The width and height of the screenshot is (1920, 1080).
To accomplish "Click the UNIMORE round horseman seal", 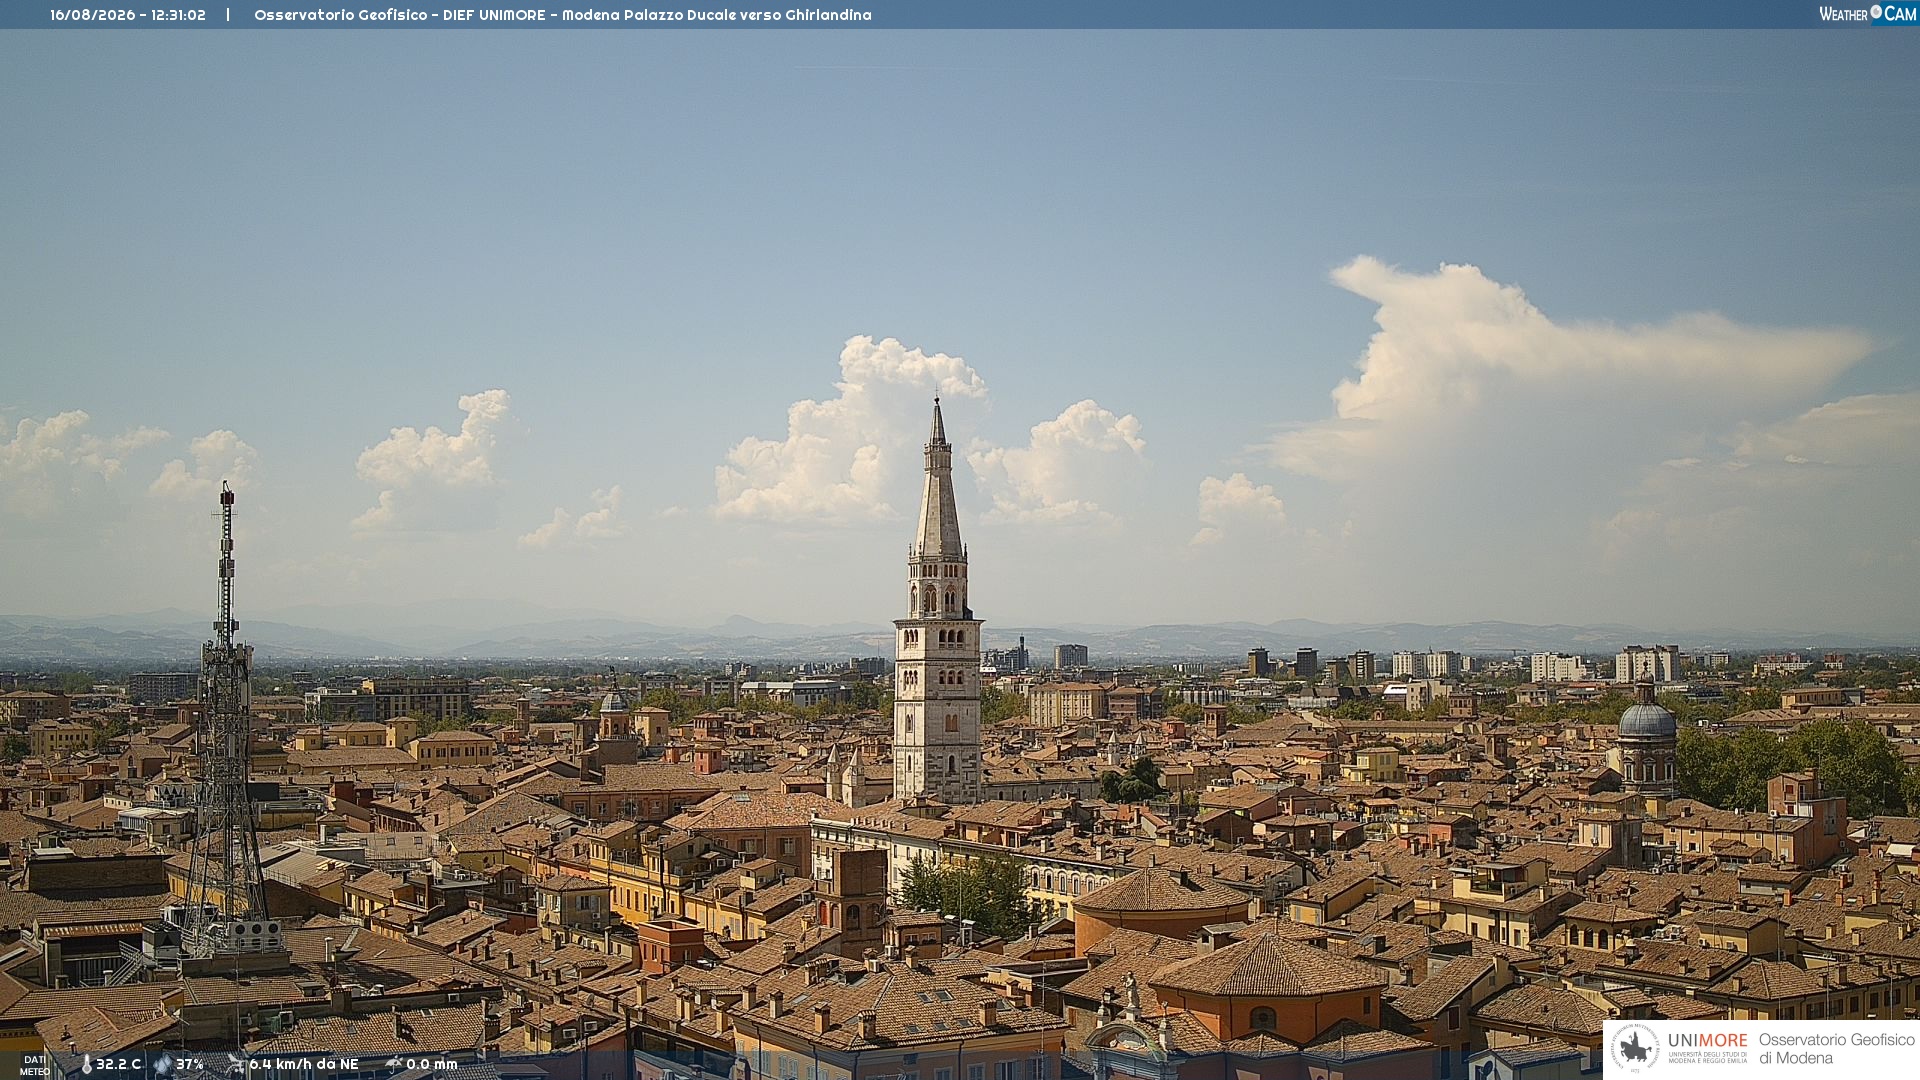I will (x=1635, y=1048).
